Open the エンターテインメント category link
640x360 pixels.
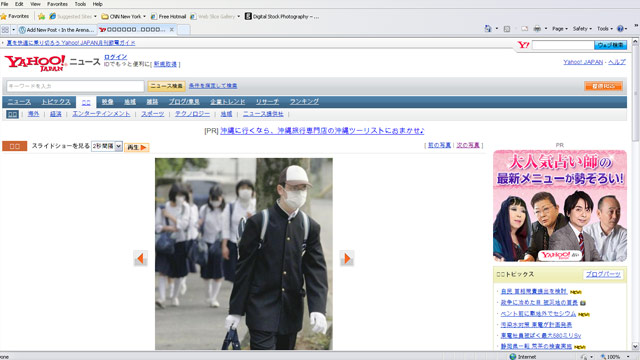pyautogui.click(x=101, y=114)
